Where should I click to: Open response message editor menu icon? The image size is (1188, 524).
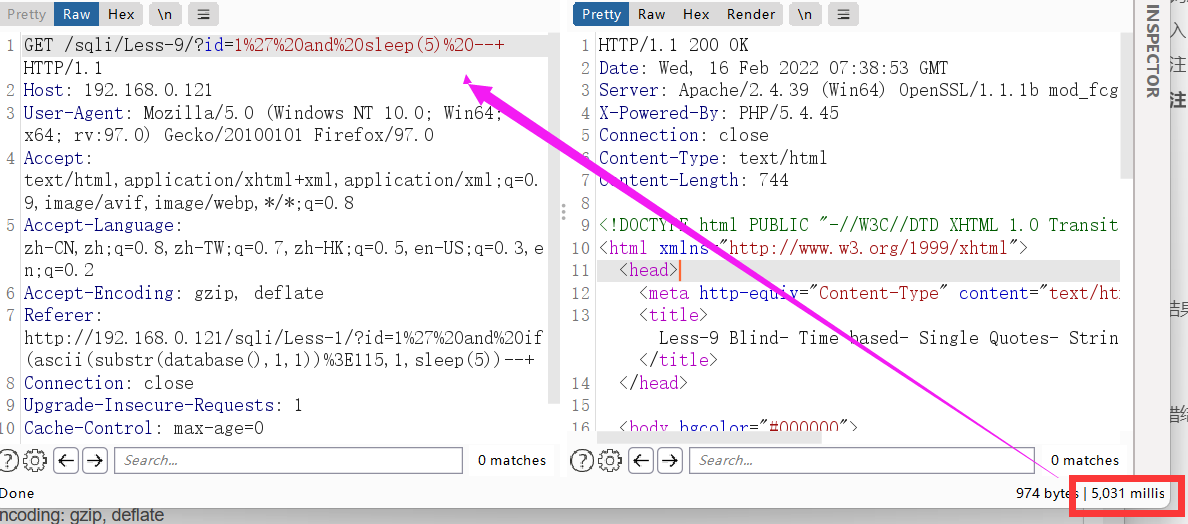pos(843,14)
